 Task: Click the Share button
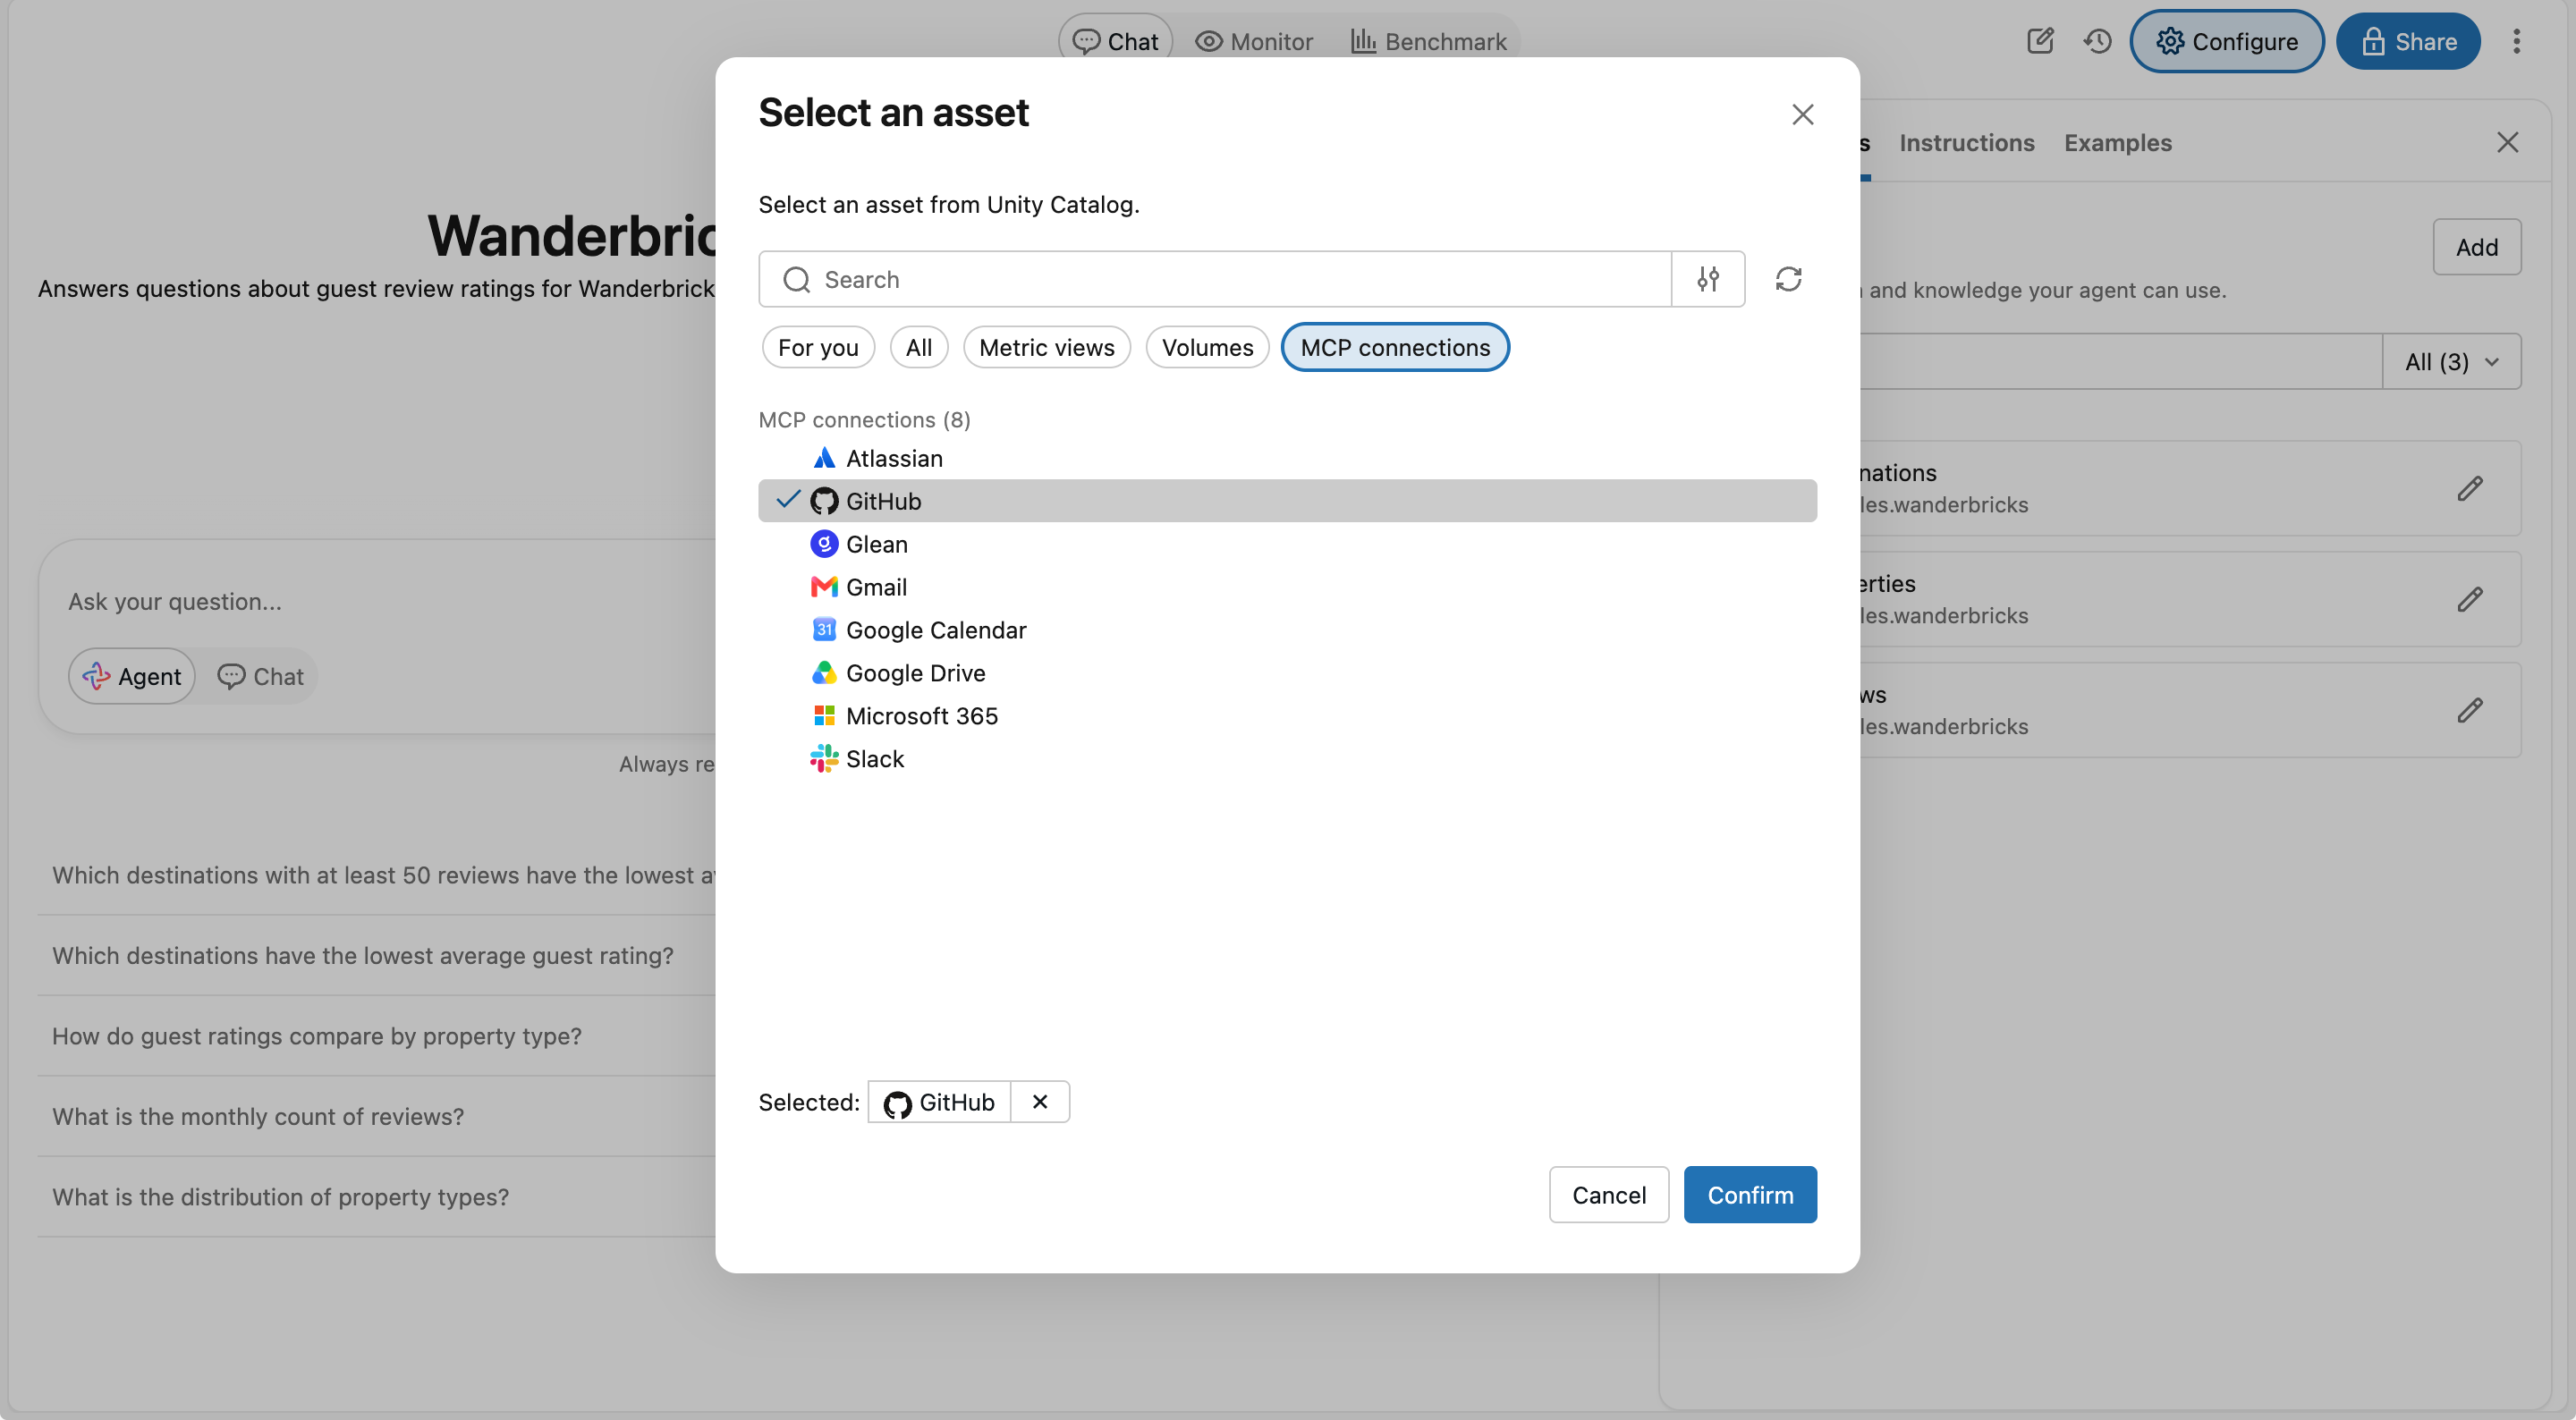(x=2408, y=41)
